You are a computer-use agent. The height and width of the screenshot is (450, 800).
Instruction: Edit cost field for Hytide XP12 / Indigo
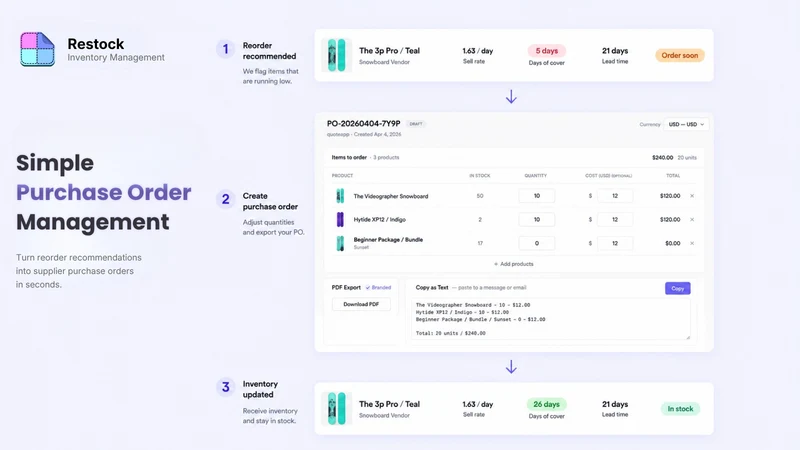pyautogui.click(x=615, y=219)
